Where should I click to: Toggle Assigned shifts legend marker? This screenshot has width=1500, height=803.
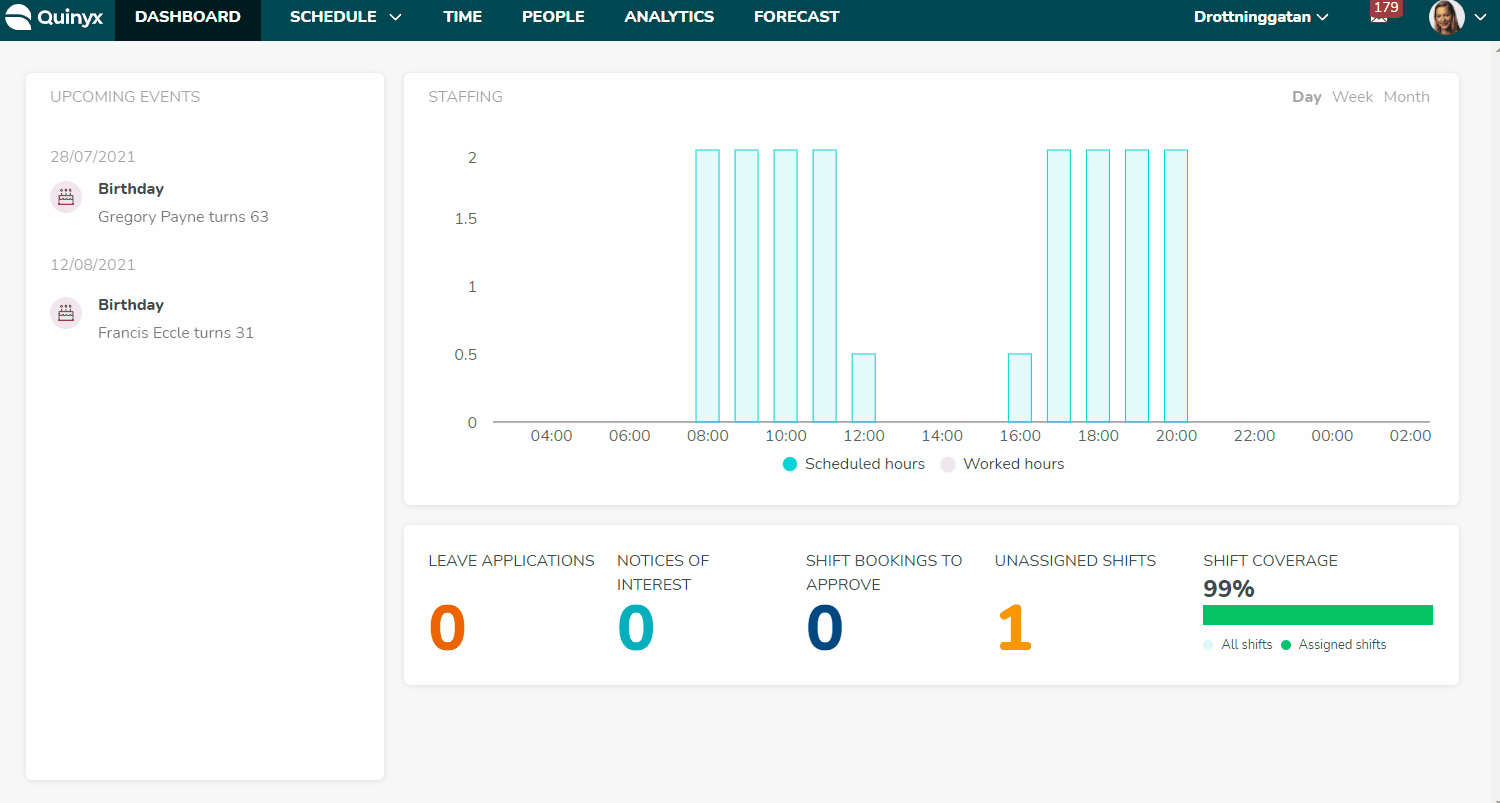1286,645
